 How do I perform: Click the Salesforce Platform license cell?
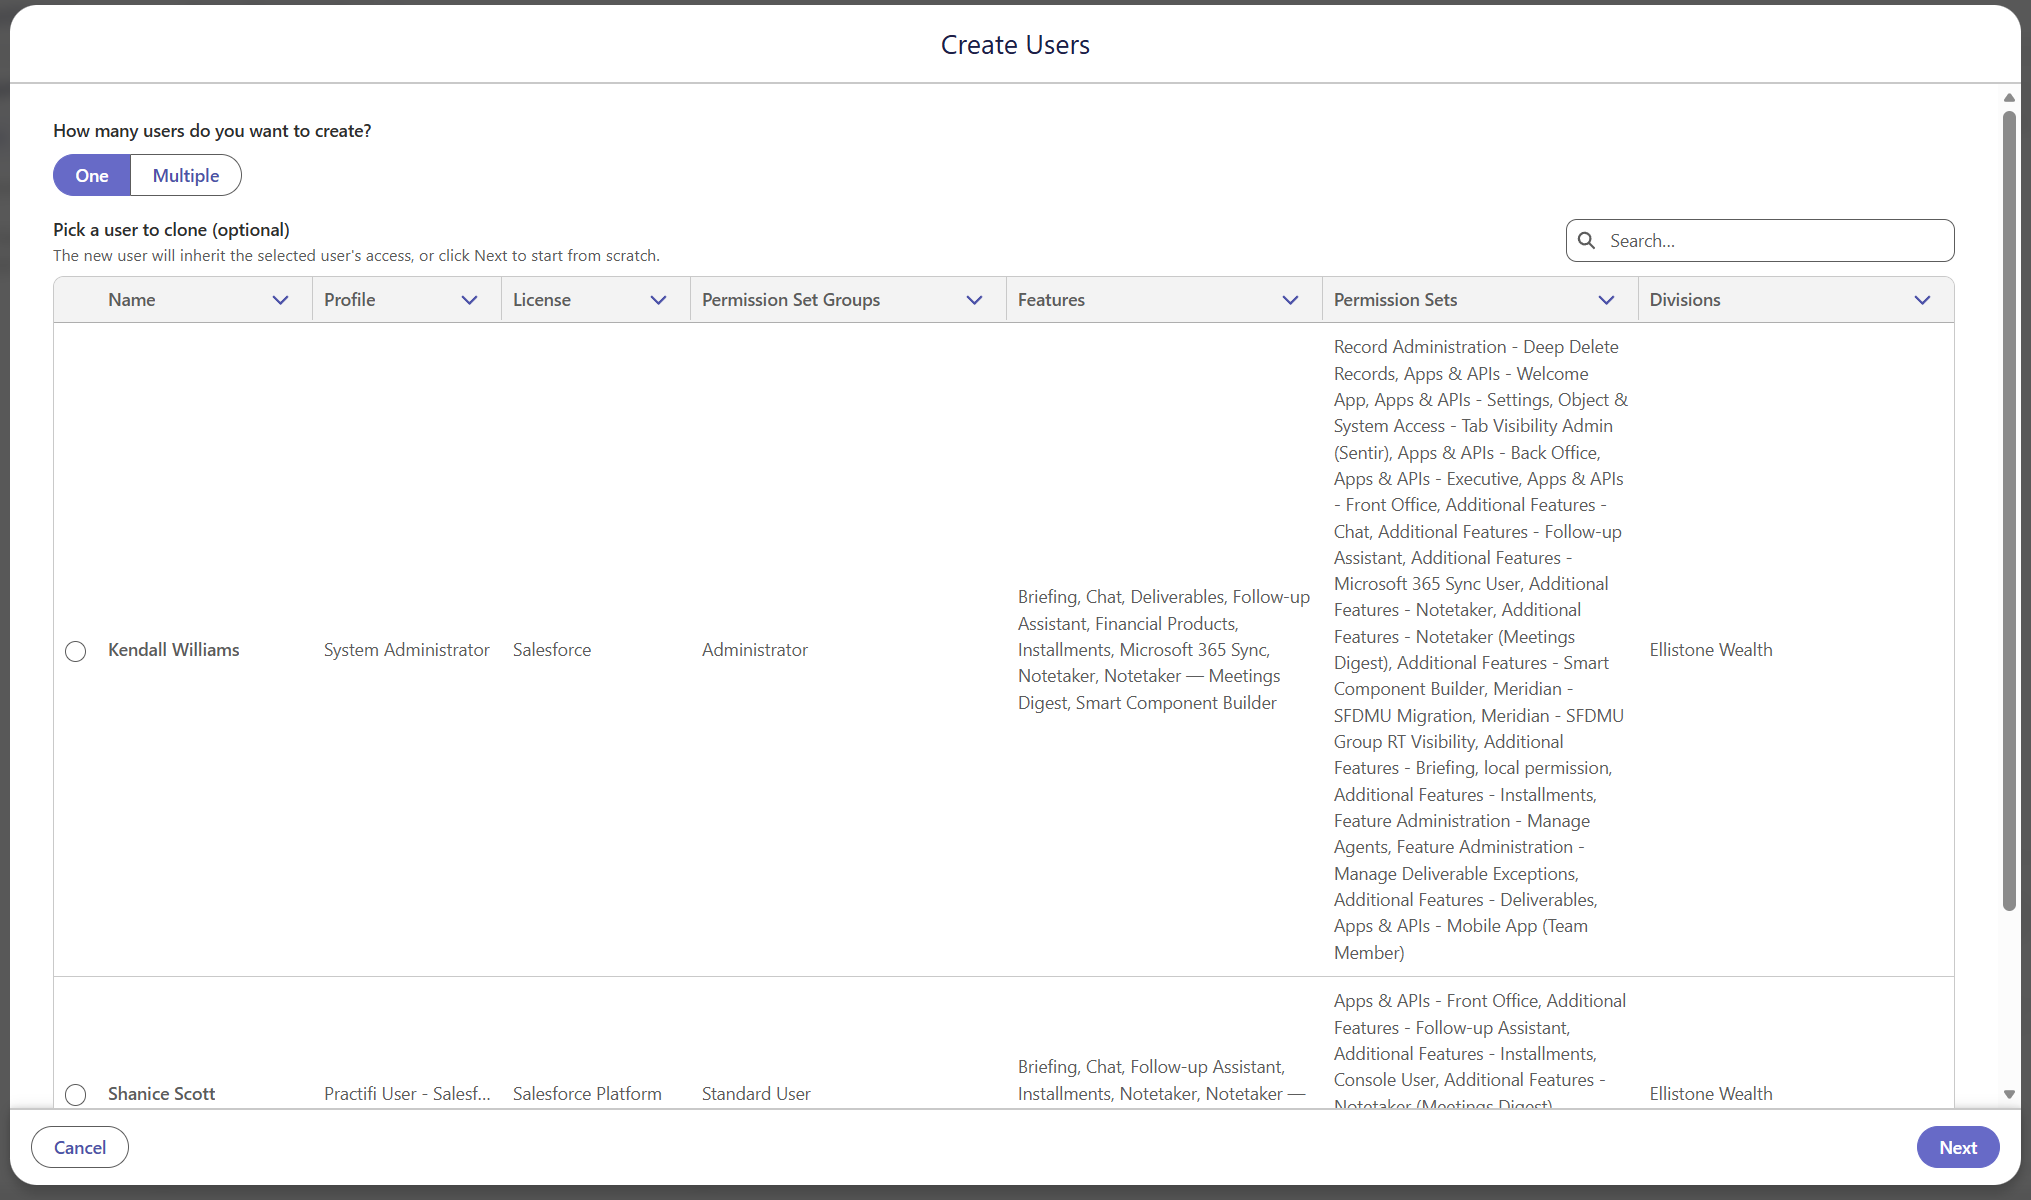coord(587,1094)
